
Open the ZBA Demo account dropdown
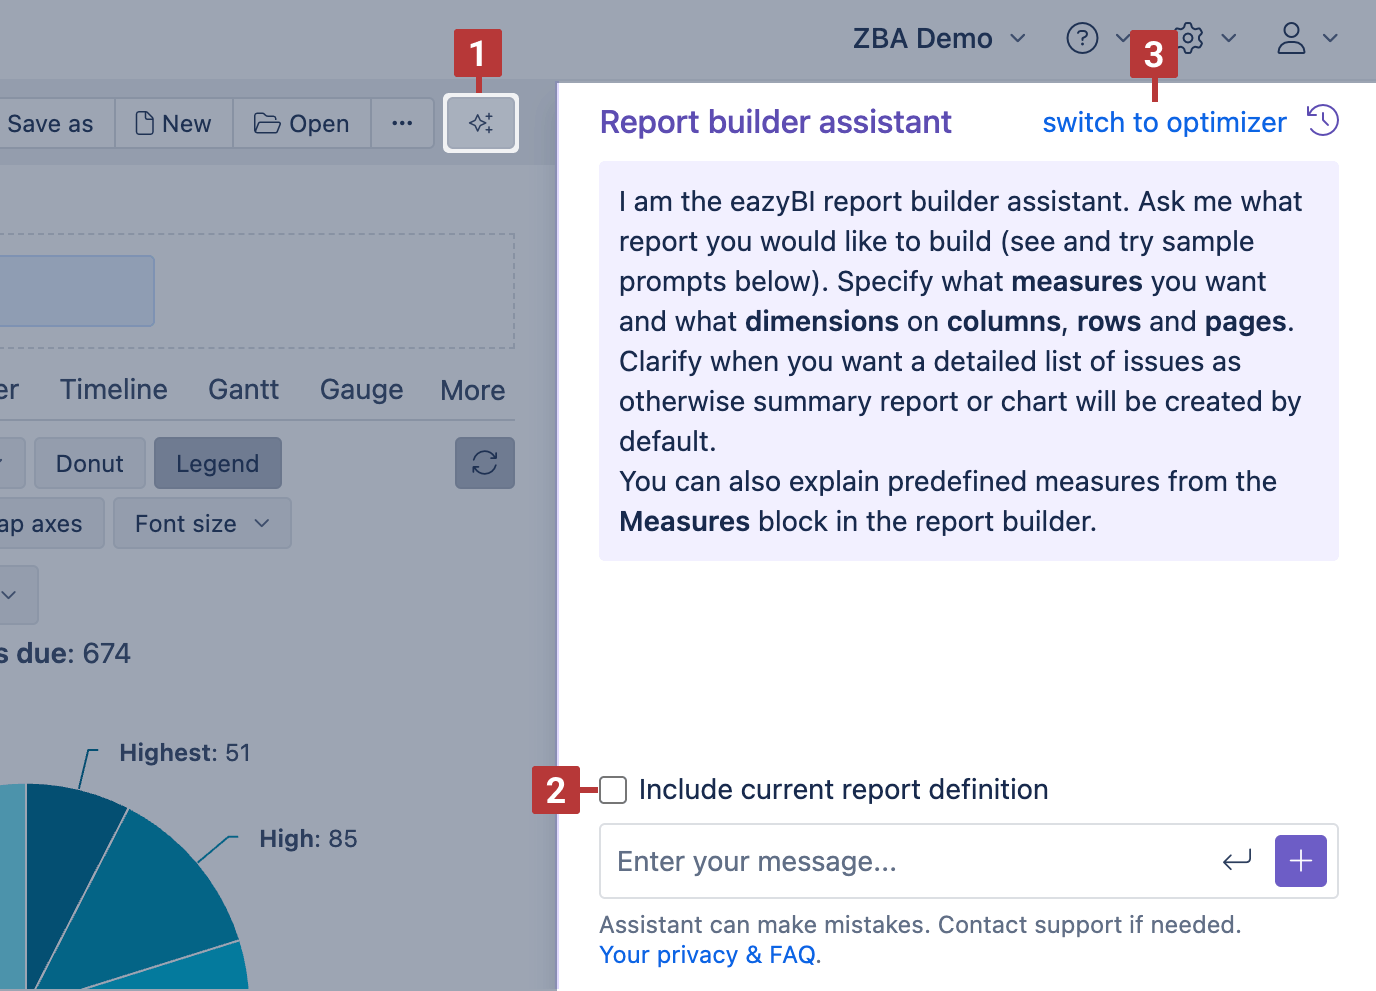[938, 38]
